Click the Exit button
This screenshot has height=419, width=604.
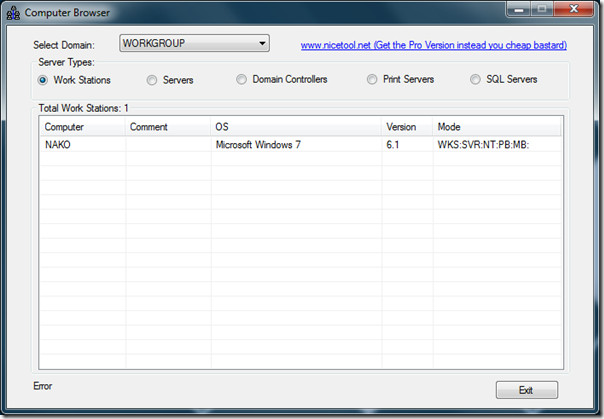click(527, 390)
